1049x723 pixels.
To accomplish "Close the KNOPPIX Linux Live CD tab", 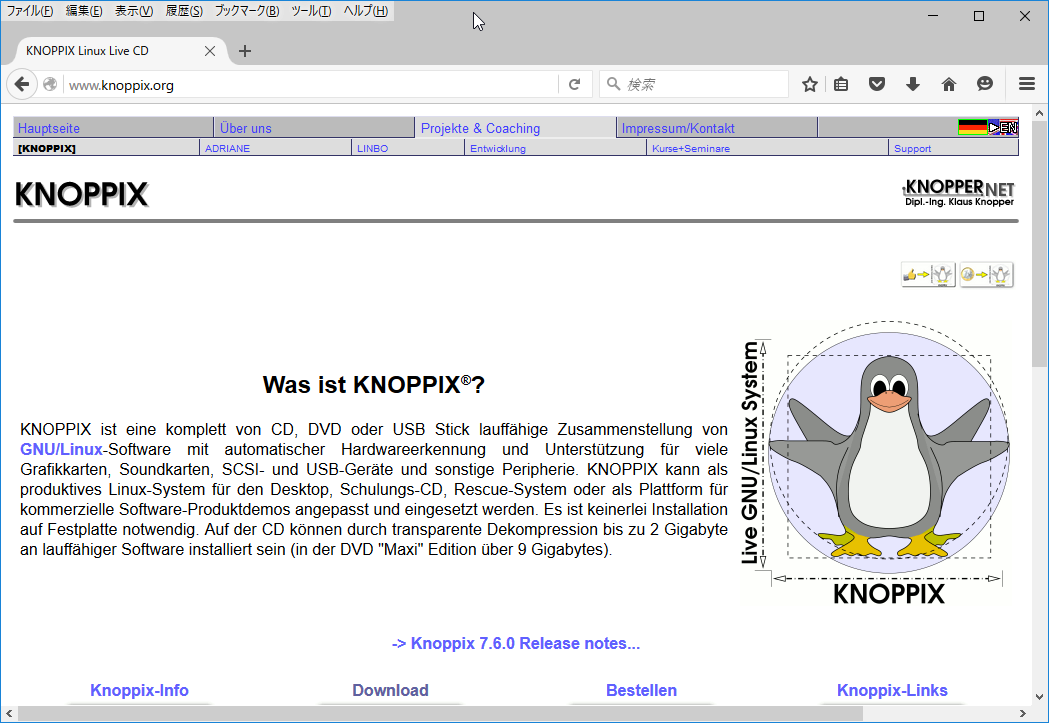I will (209, 51).
